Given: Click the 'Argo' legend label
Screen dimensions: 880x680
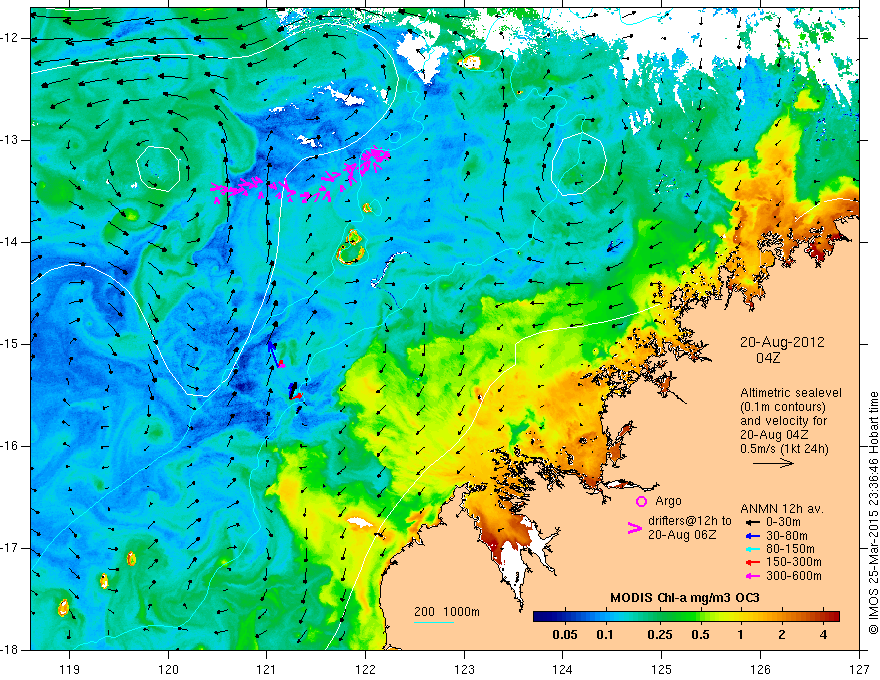Looking at the screenshot, I should click(x=668, y=501).
